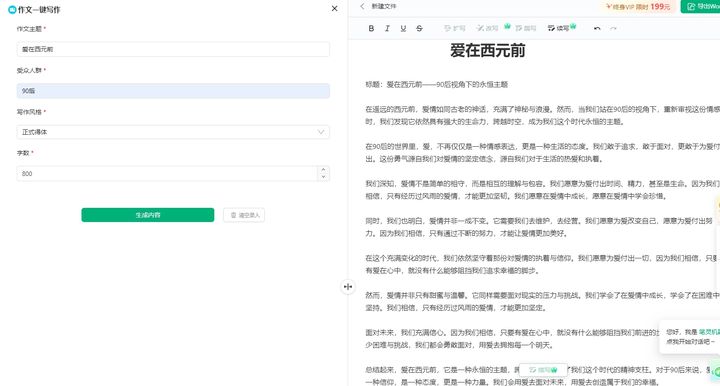Click the paragraph starting 我们深知
Screen dimensions: 720x386
542,190
